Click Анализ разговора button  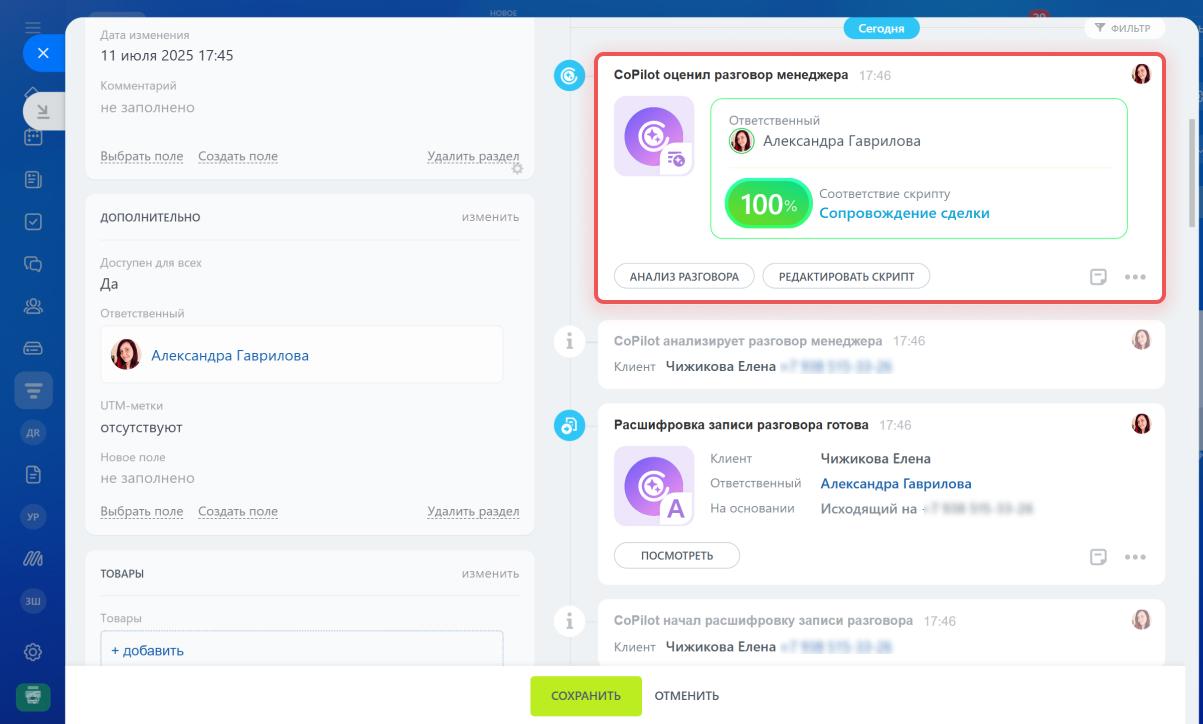coord(684,277)
